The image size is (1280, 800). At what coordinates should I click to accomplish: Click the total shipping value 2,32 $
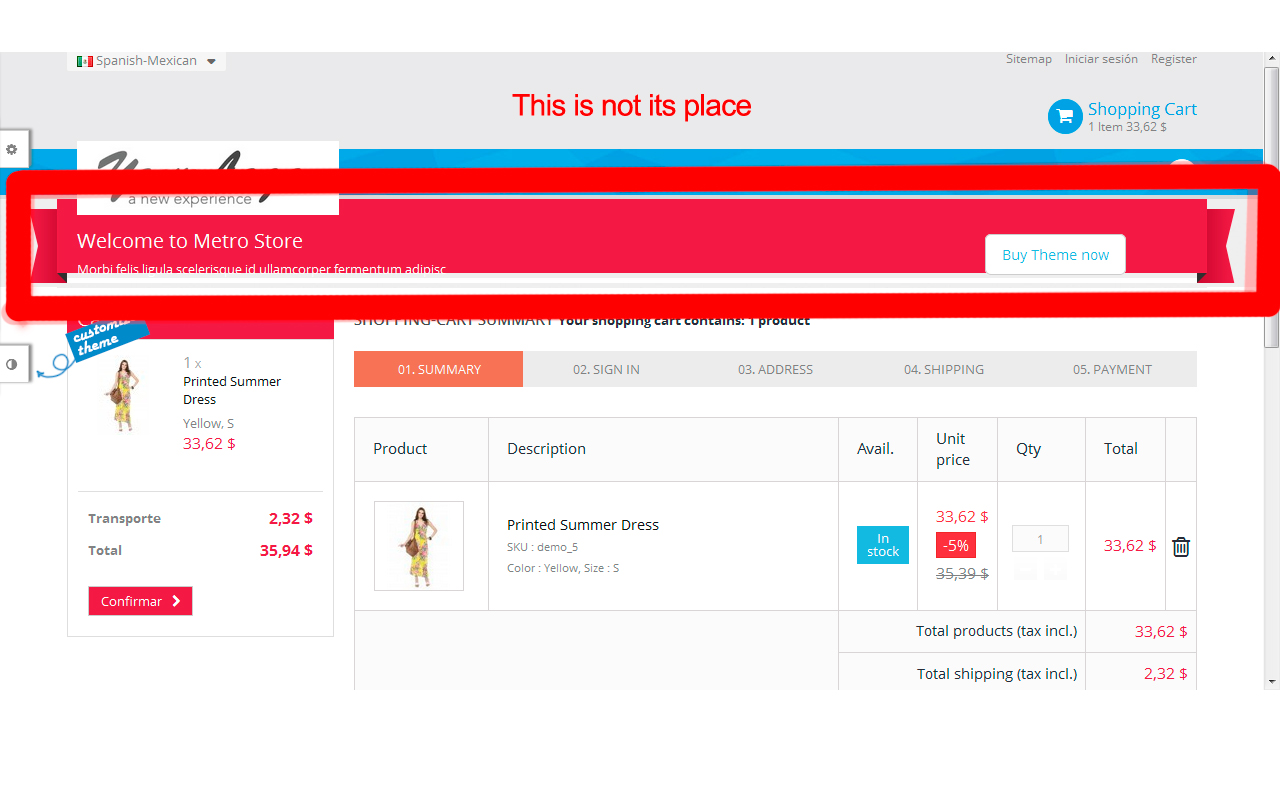[1166, 674]
